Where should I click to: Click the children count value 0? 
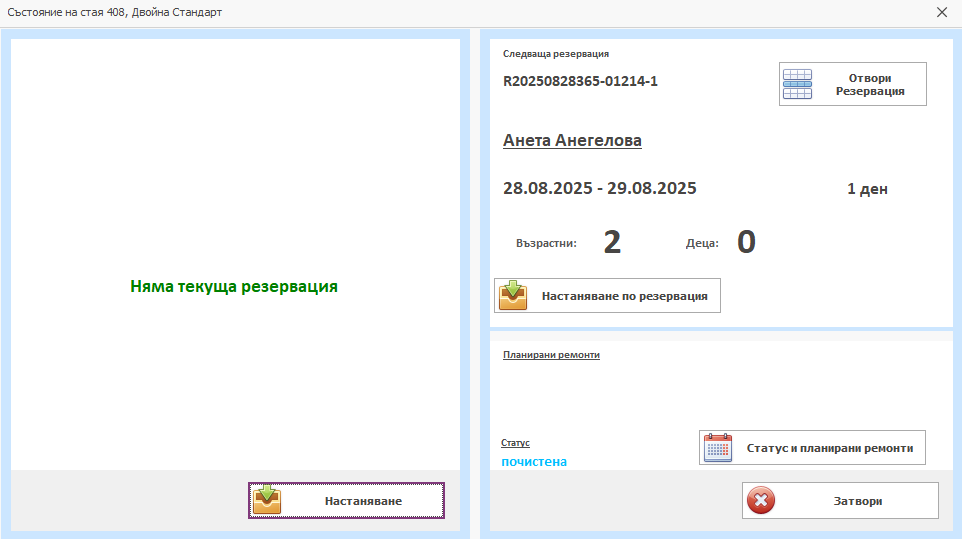[746, 242]
